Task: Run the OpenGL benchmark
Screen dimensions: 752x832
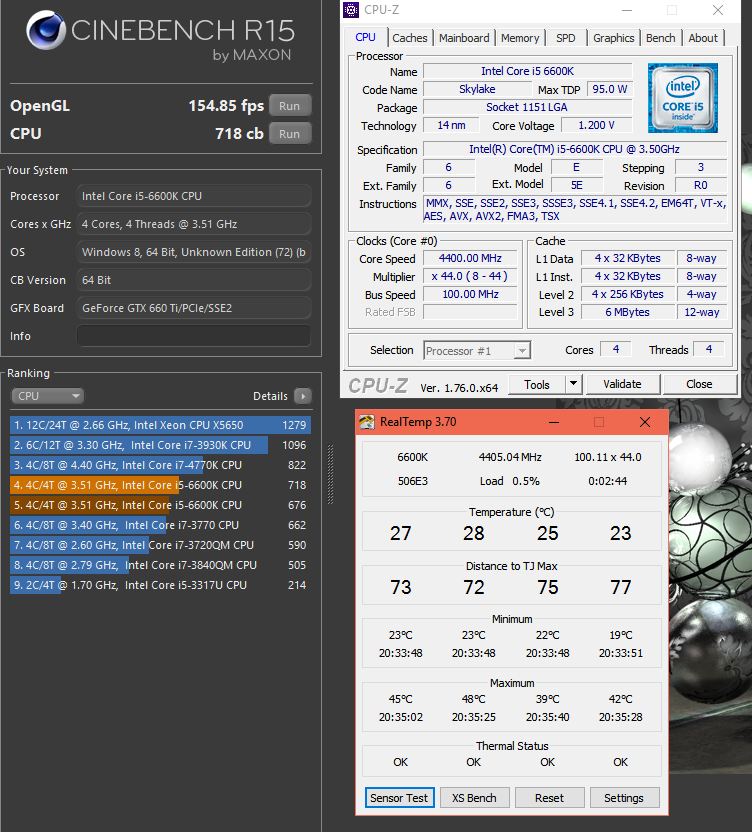Action: 290,106
